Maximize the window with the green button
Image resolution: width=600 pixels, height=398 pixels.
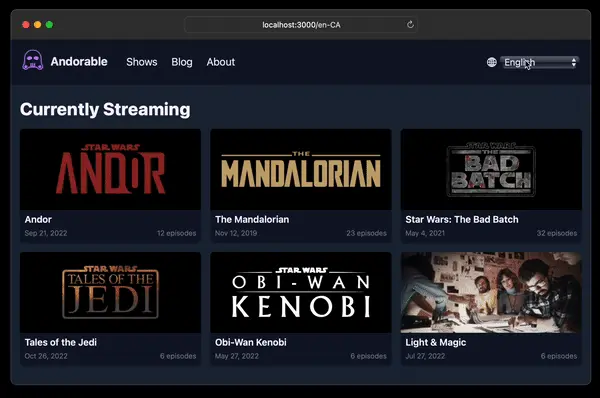(49, 24)
